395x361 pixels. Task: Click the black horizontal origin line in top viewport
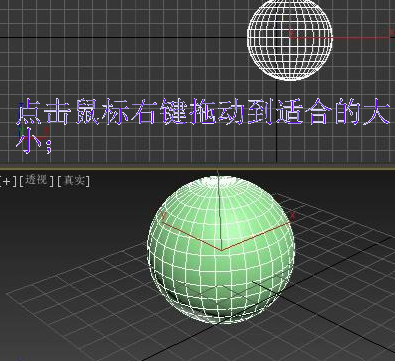point(123,37)
